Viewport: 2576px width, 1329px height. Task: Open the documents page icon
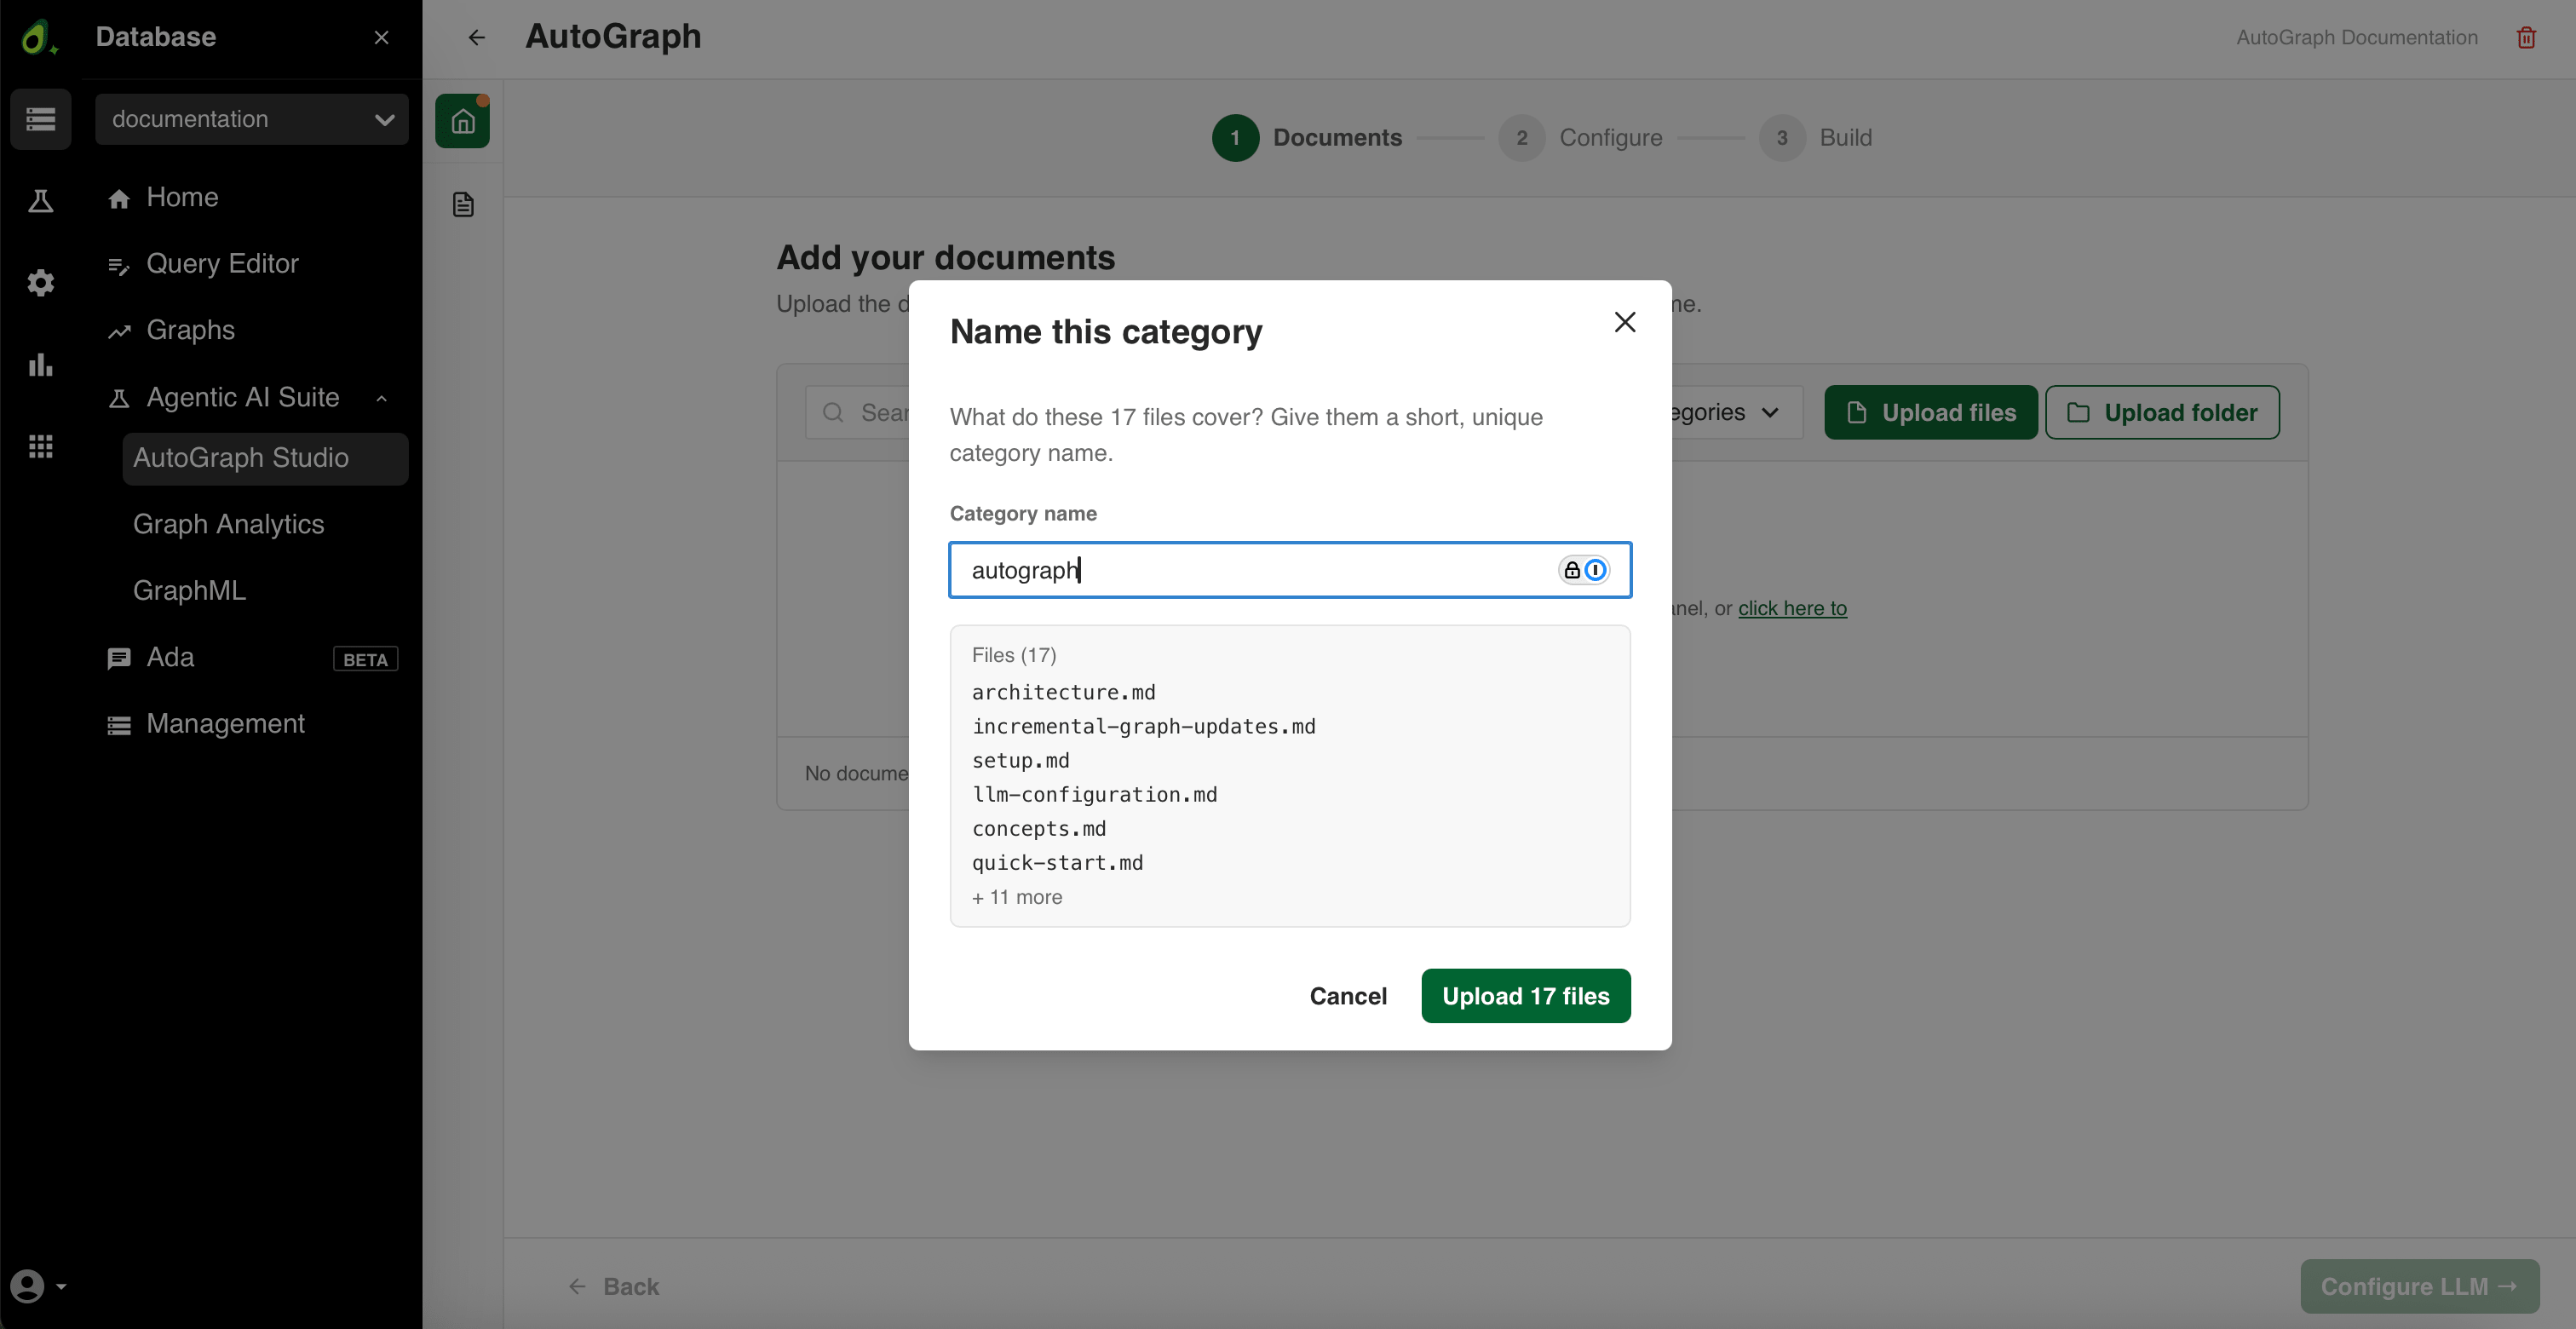463,205
